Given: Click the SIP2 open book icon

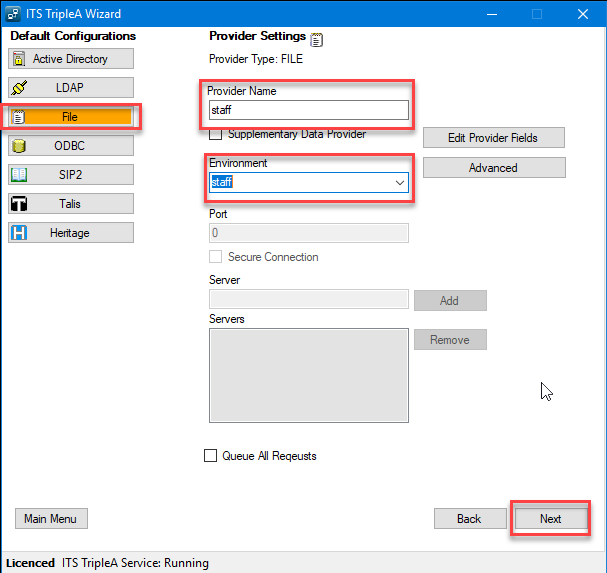Looking at the screenshot, I should 18,175.
